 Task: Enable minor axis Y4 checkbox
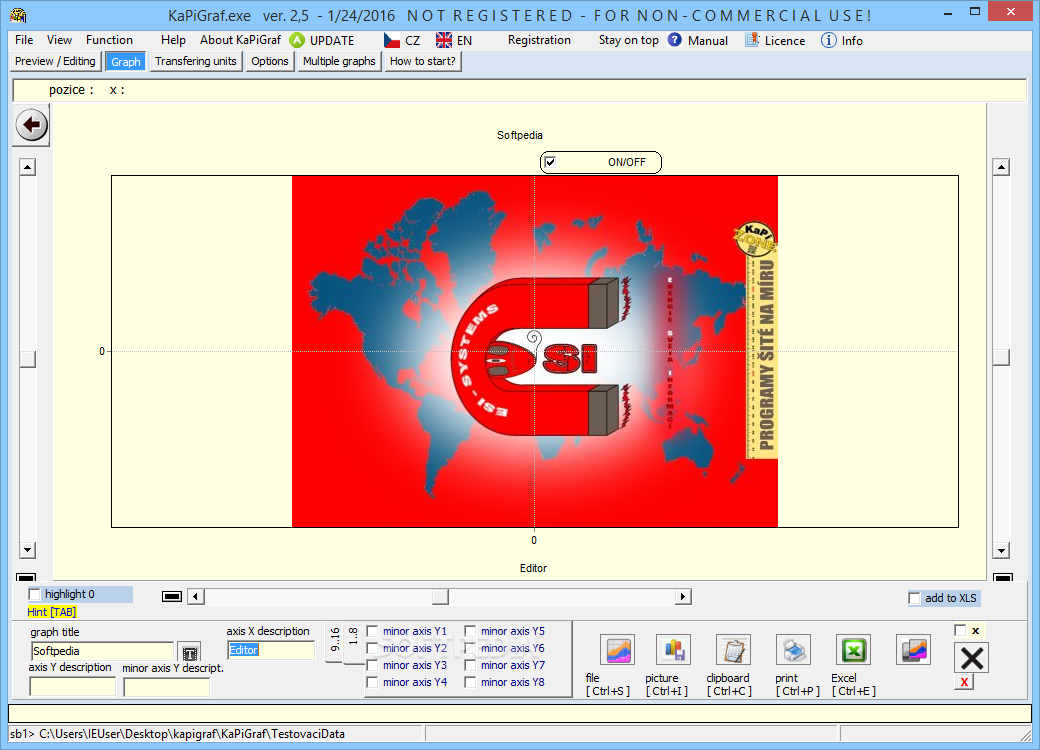point(373,682)
